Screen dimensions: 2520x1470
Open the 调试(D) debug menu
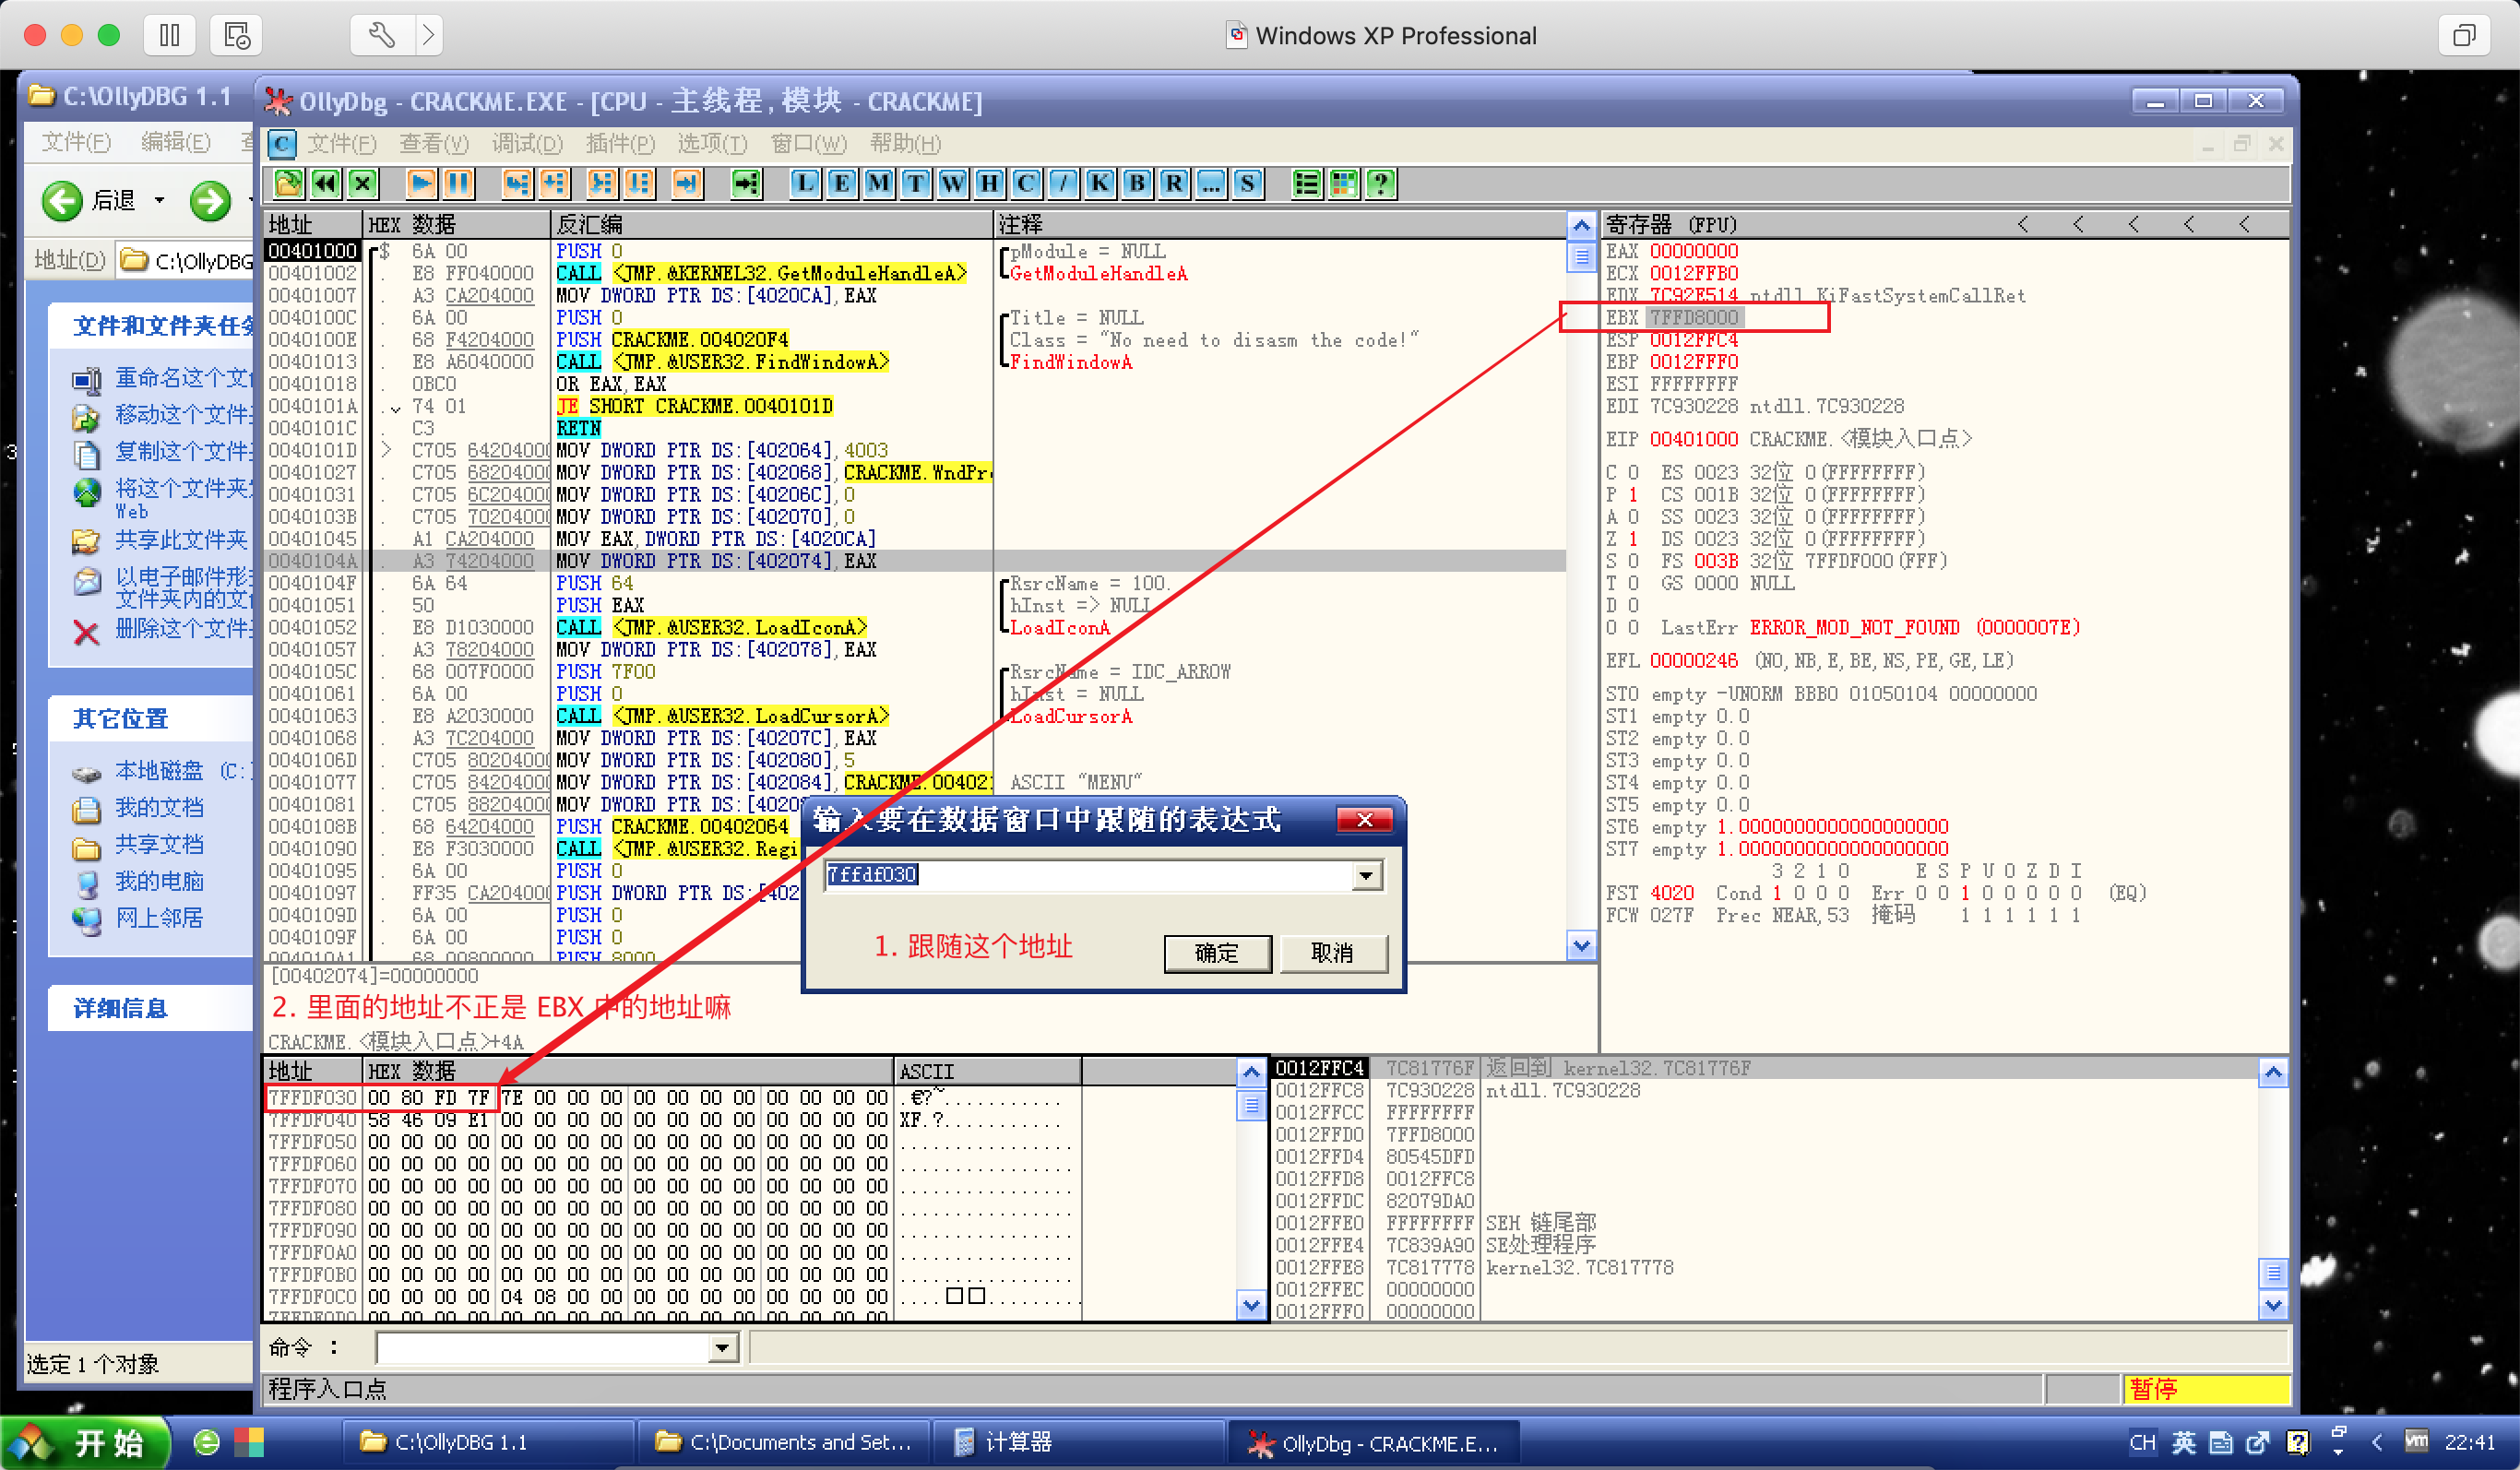(x=527, y=144)
